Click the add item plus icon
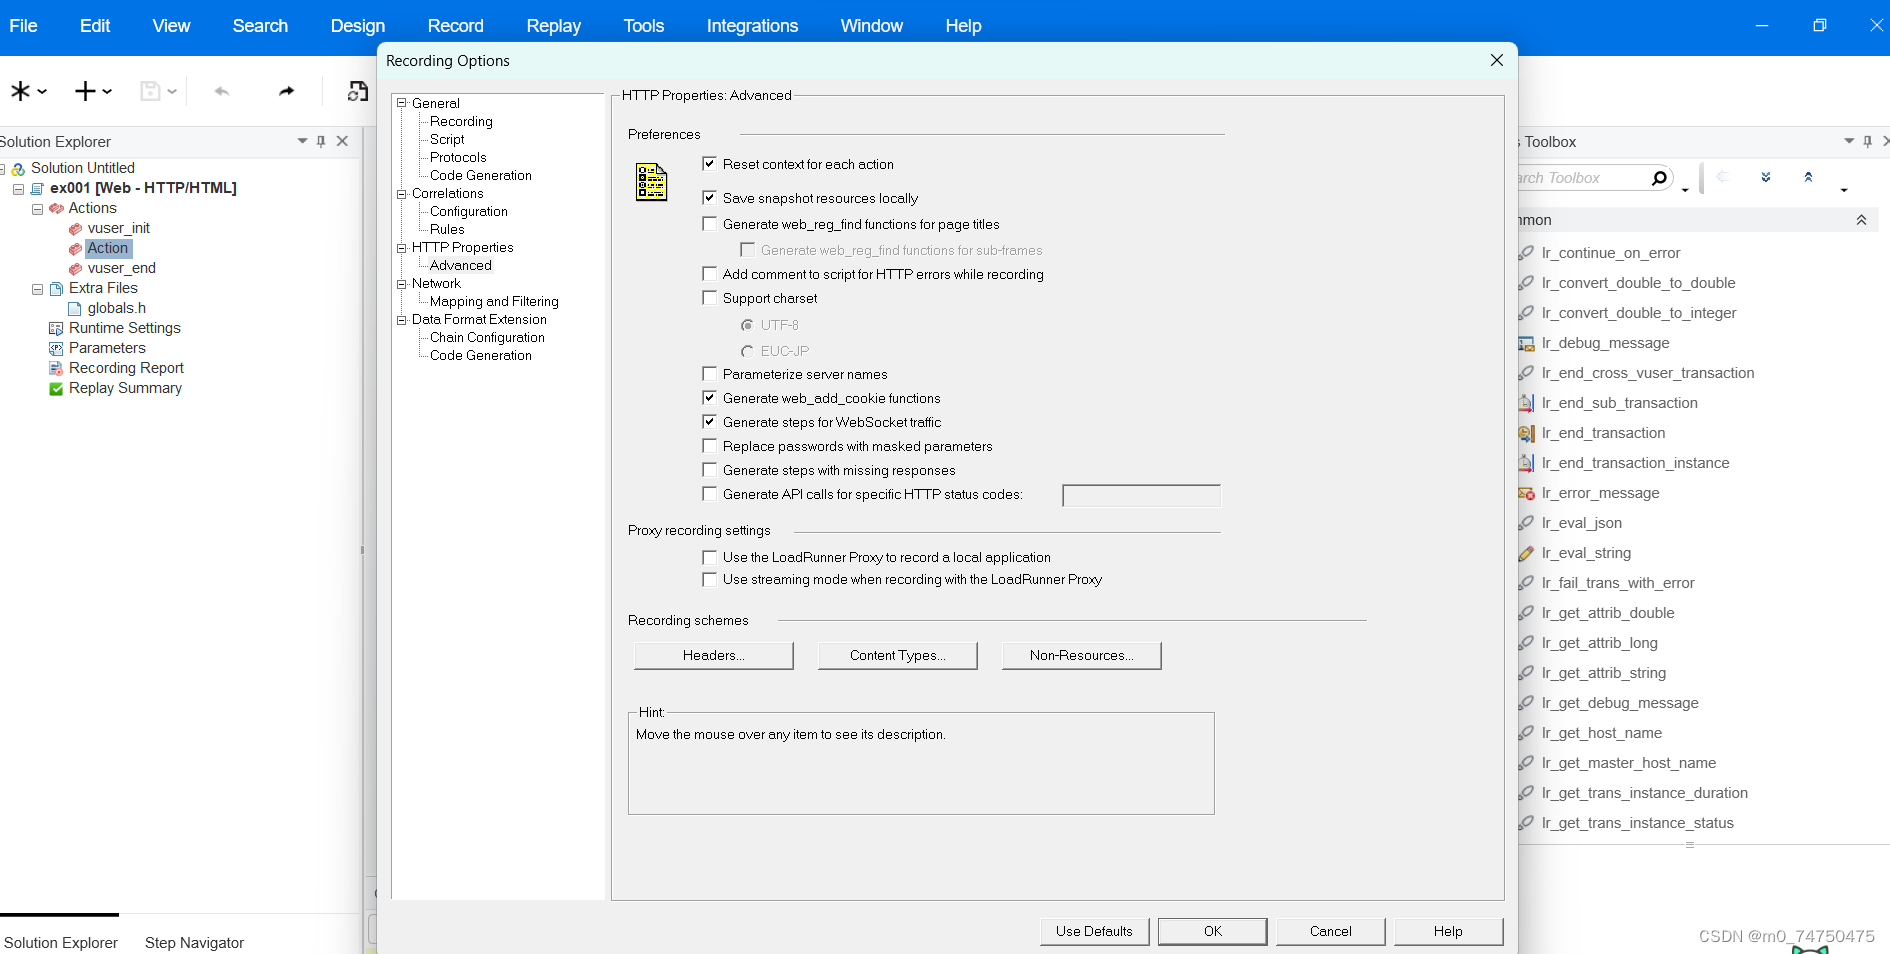1890x954 pixels. pos(85,91)
